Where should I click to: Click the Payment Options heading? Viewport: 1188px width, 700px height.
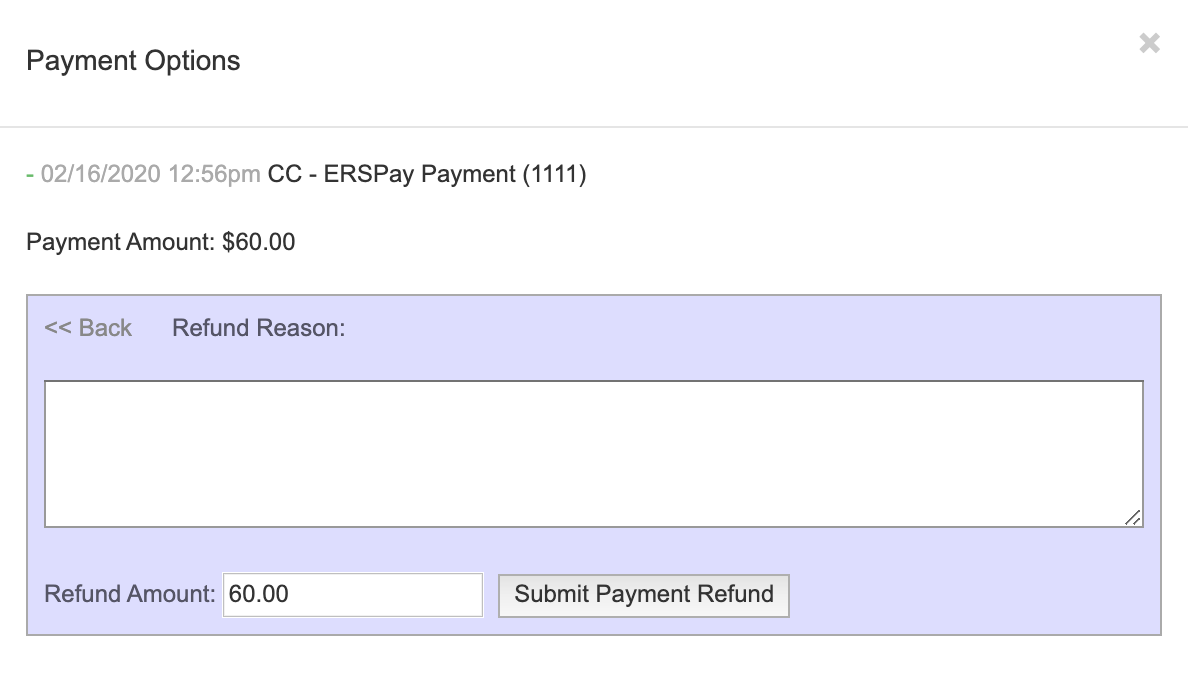point(133,61)
